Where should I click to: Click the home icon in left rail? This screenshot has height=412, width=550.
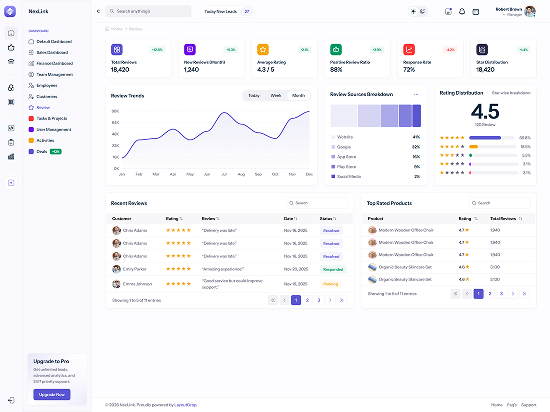11,33
